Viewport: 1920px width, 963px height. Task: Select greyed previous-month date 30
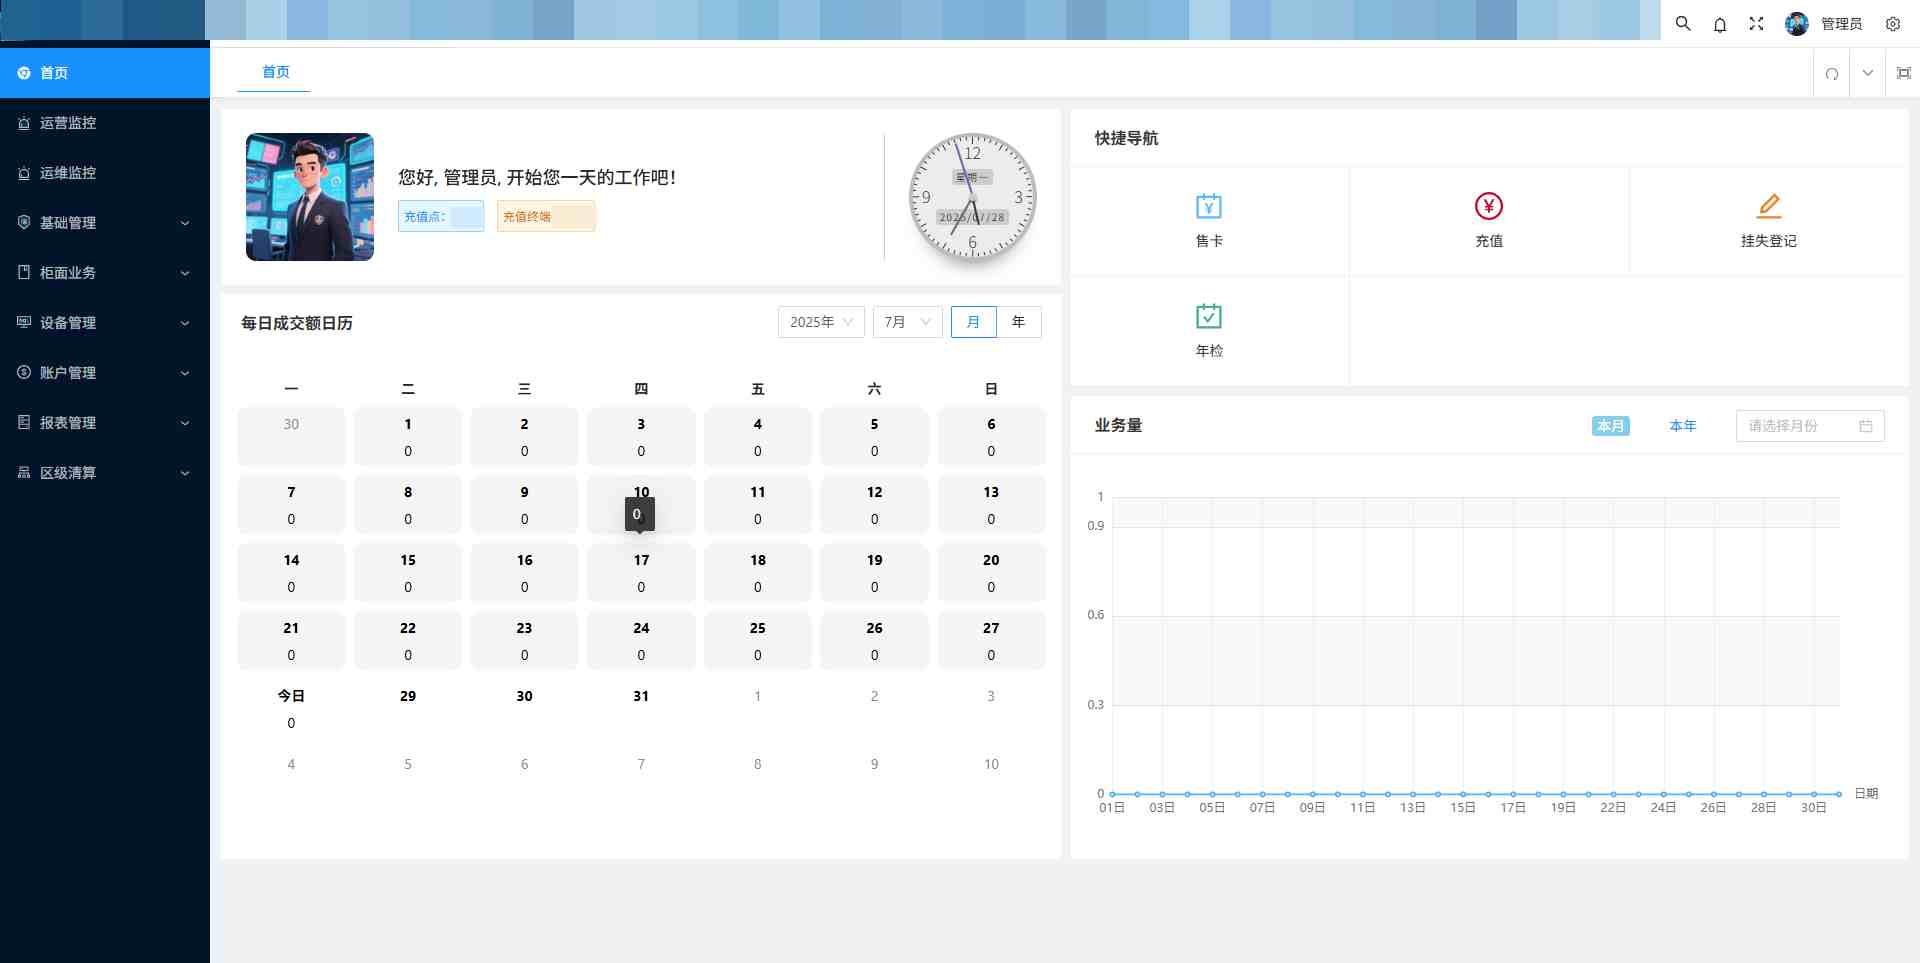tap(291, 436)
